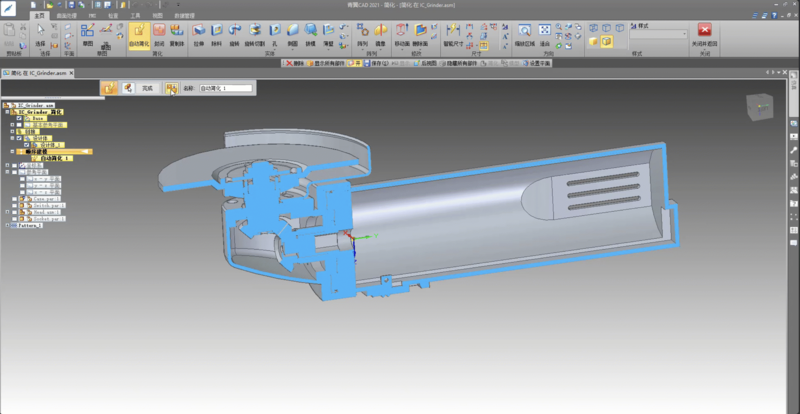Toggle checkbox next to Case.par:1
800x414 pixels.
15,198
